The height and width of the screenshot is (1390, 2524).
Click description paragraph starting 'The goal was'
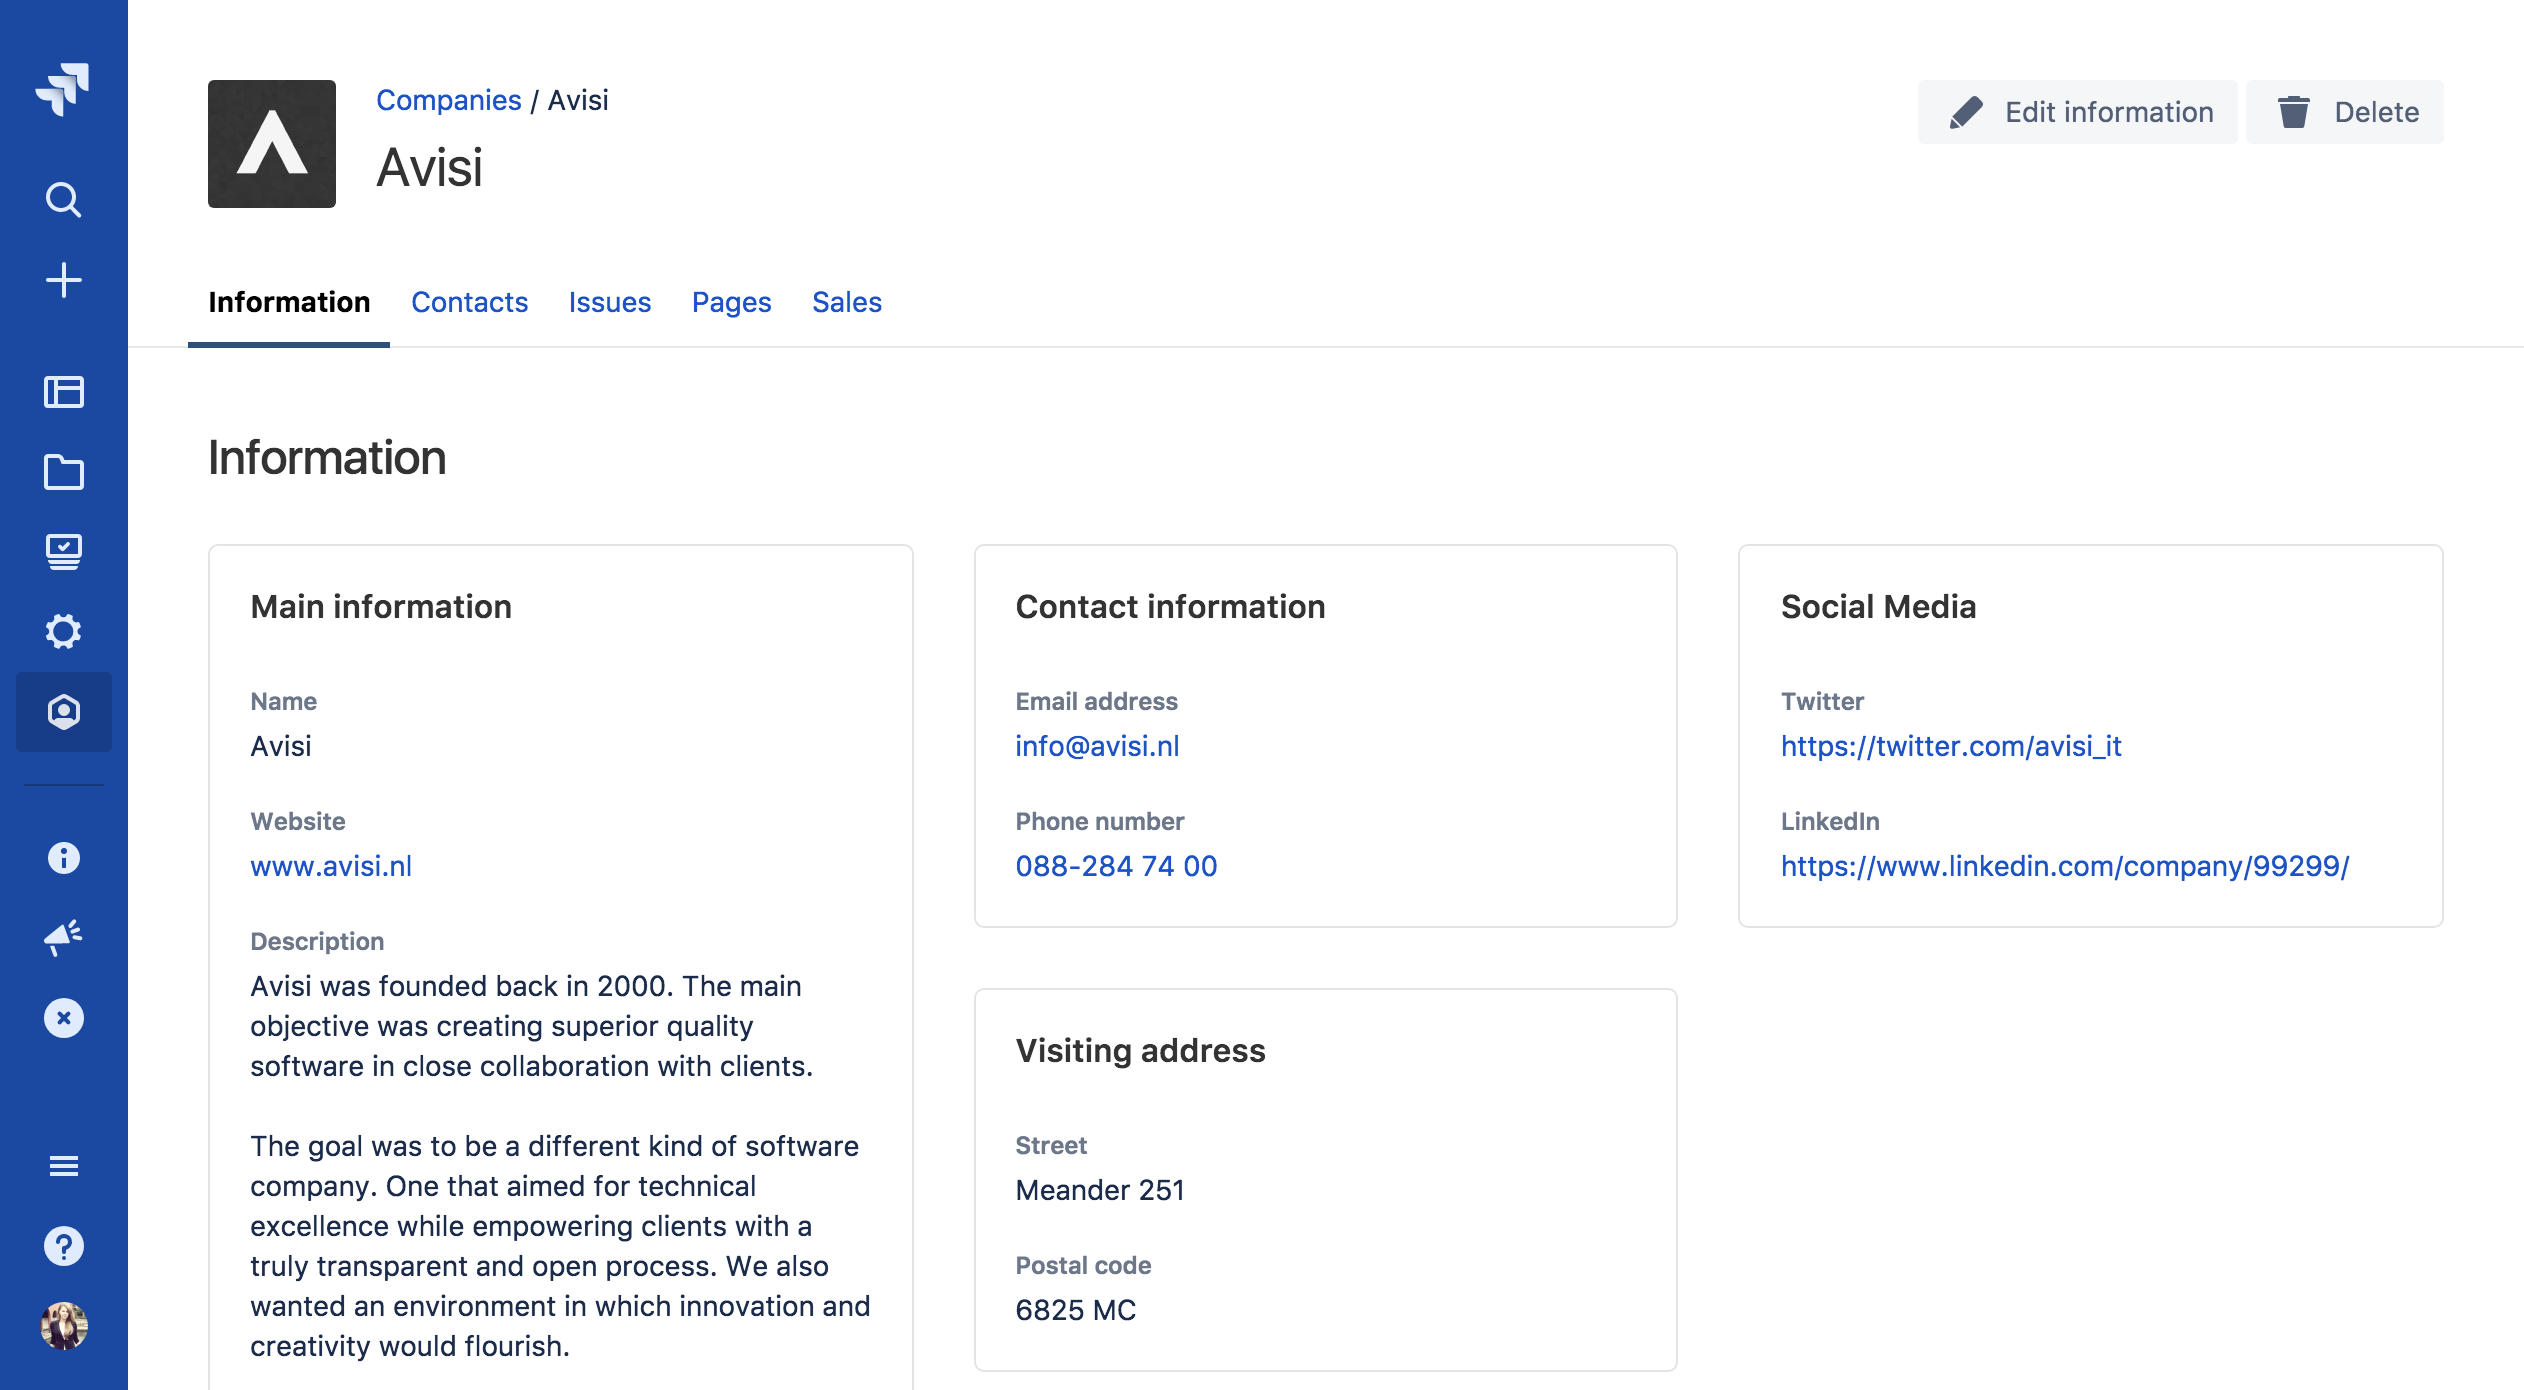(560, 1246)
